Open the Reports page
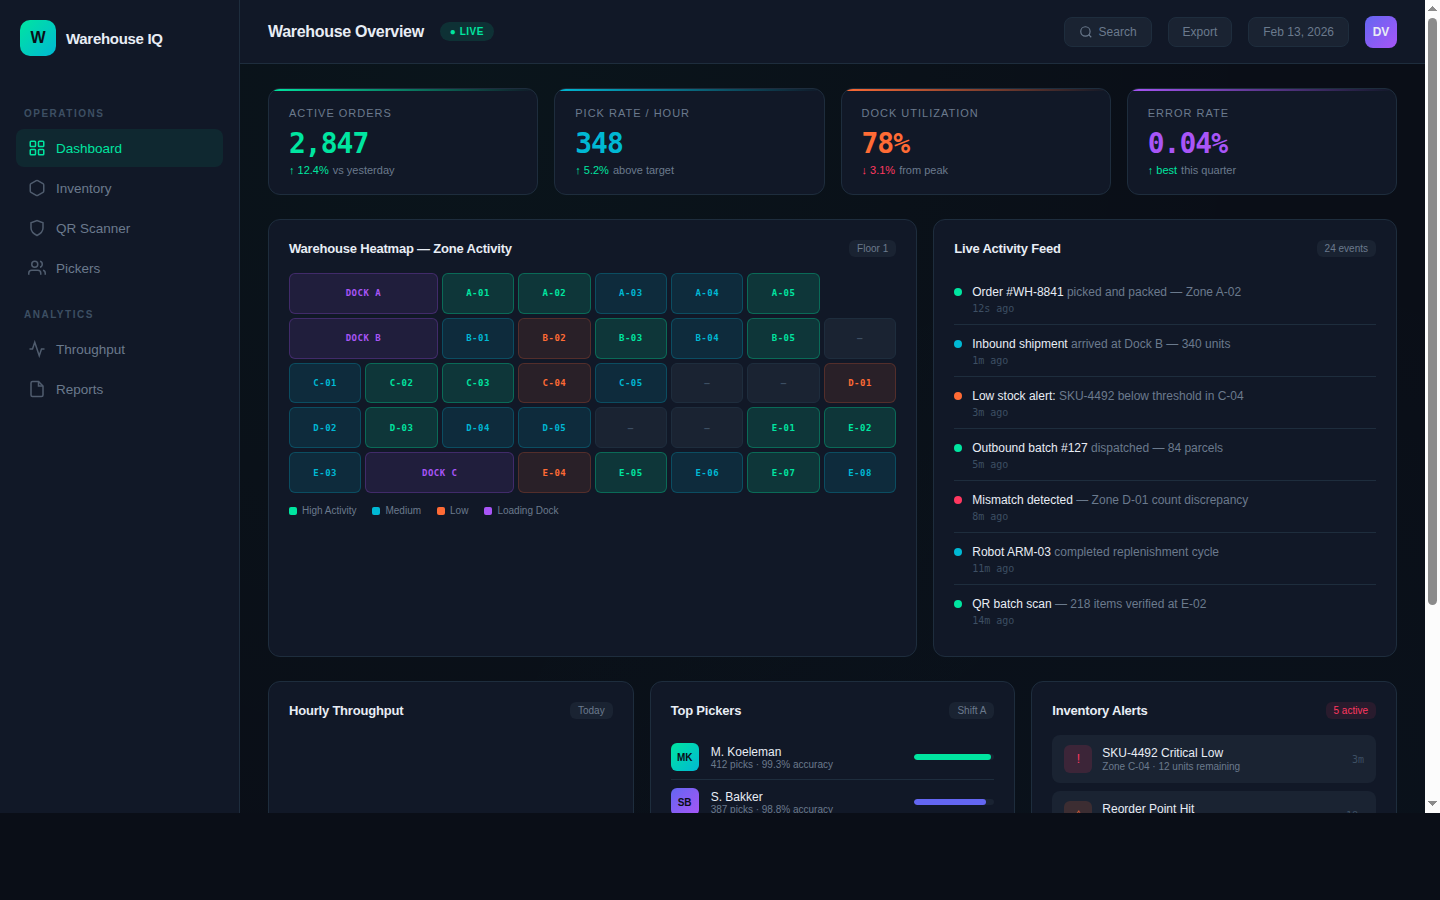Screen dimensions: 1440x900 pyautogui.click(x=119, y=389)
